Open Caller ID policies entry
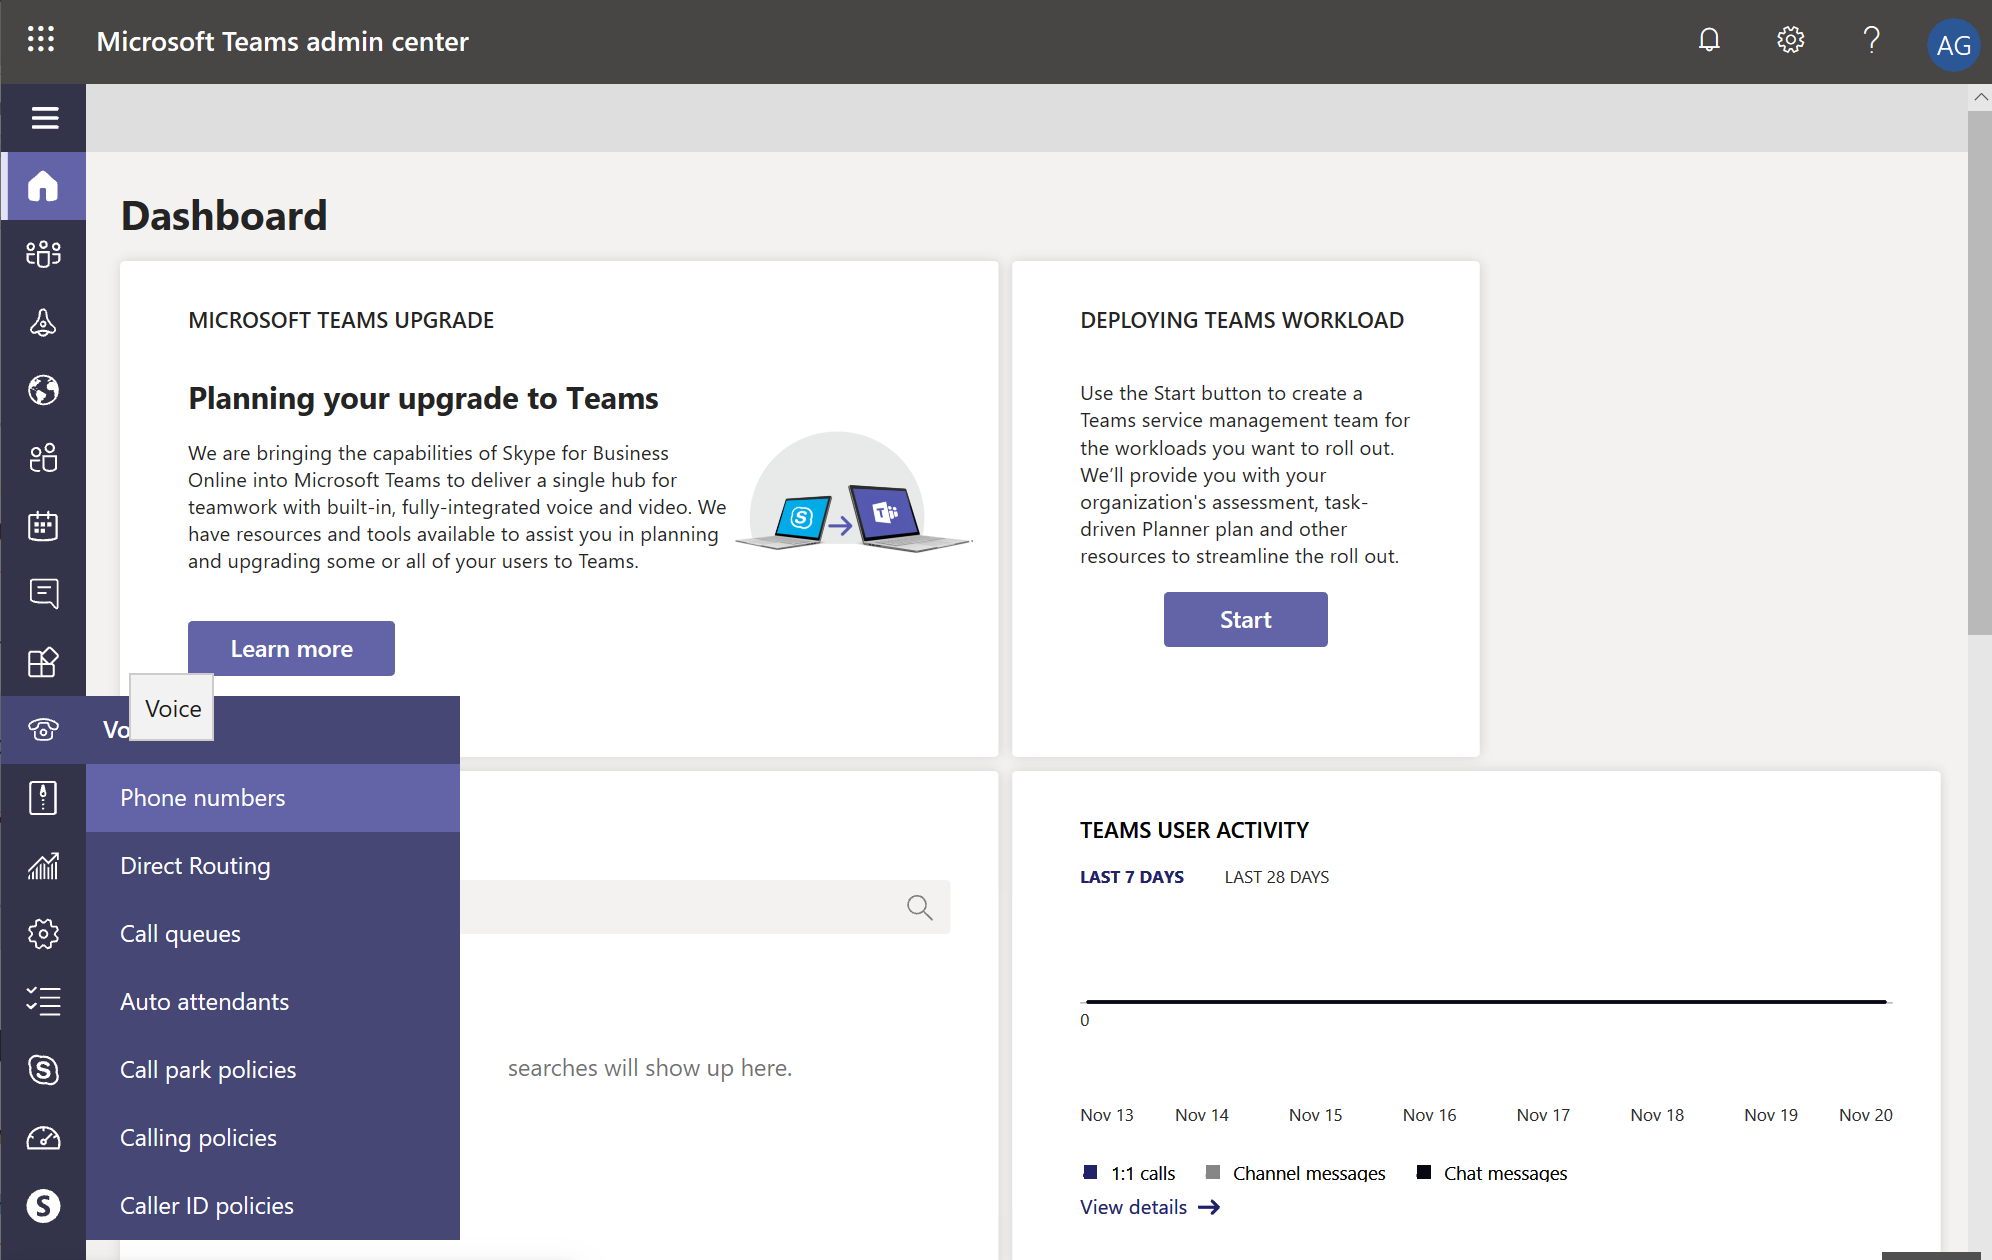The width and height of the screenshot is (1992, 1260). [273, 1206]
